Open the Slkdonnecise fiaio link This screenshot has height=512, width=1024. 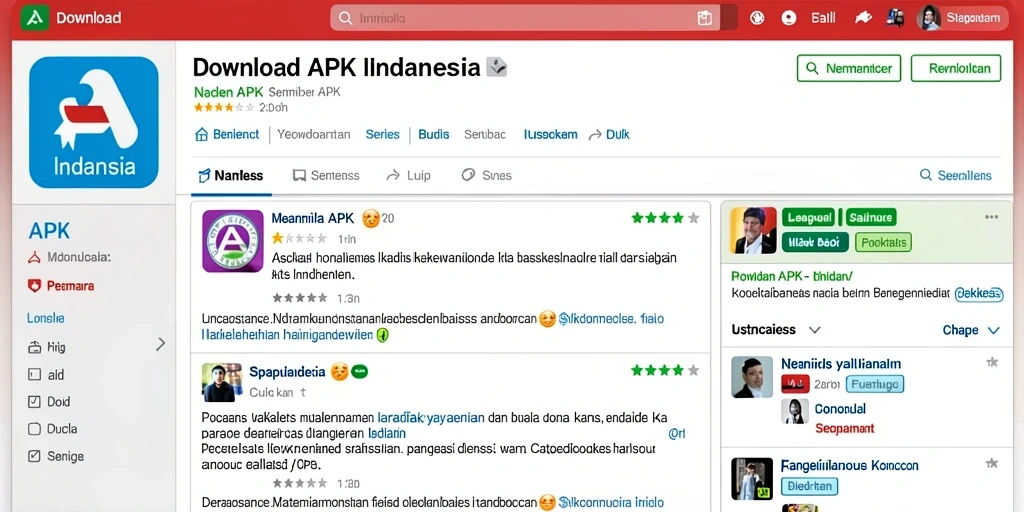click(x=611, y=319)
